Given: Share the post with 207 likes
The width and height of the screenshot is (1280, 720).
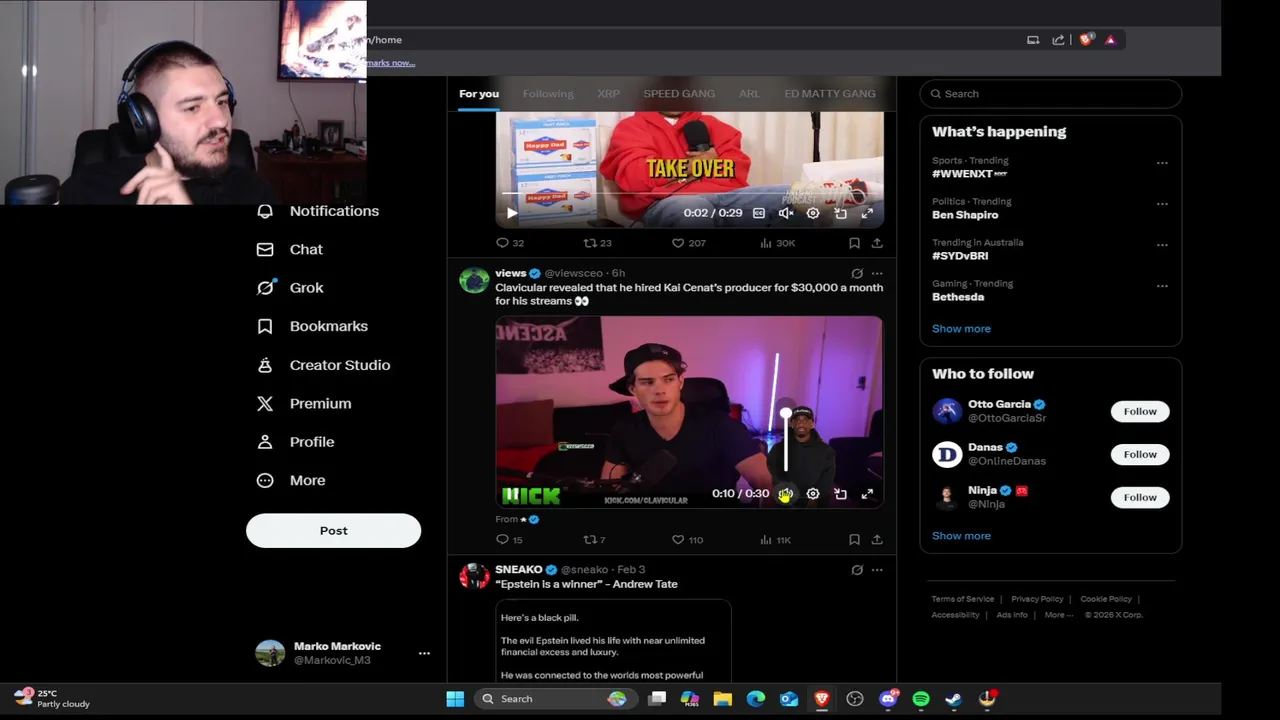Looking at the screenshot, I should (877, 243).
